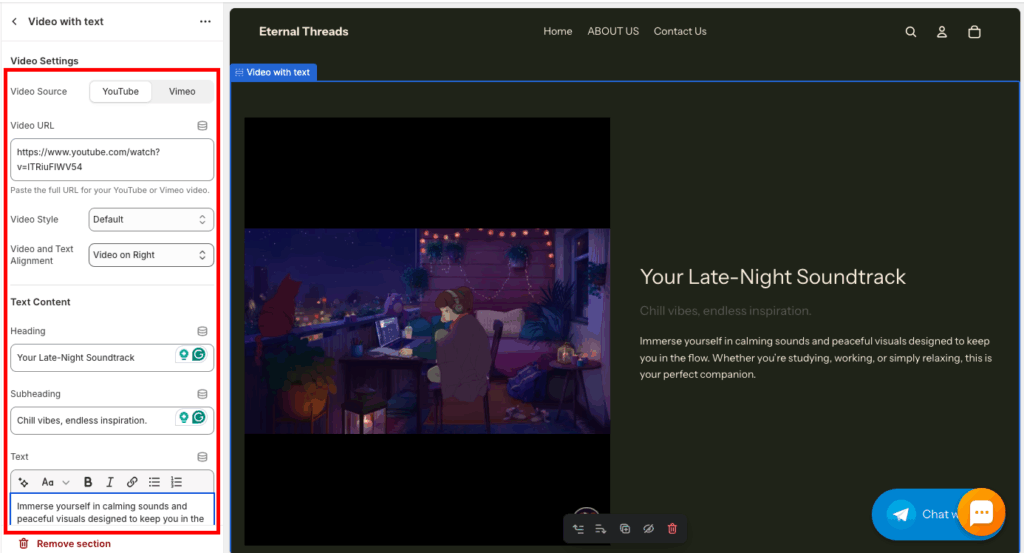Viewport: 1024px width, 553px height.
Task: Click Remove section
Action: coord(65,543)
